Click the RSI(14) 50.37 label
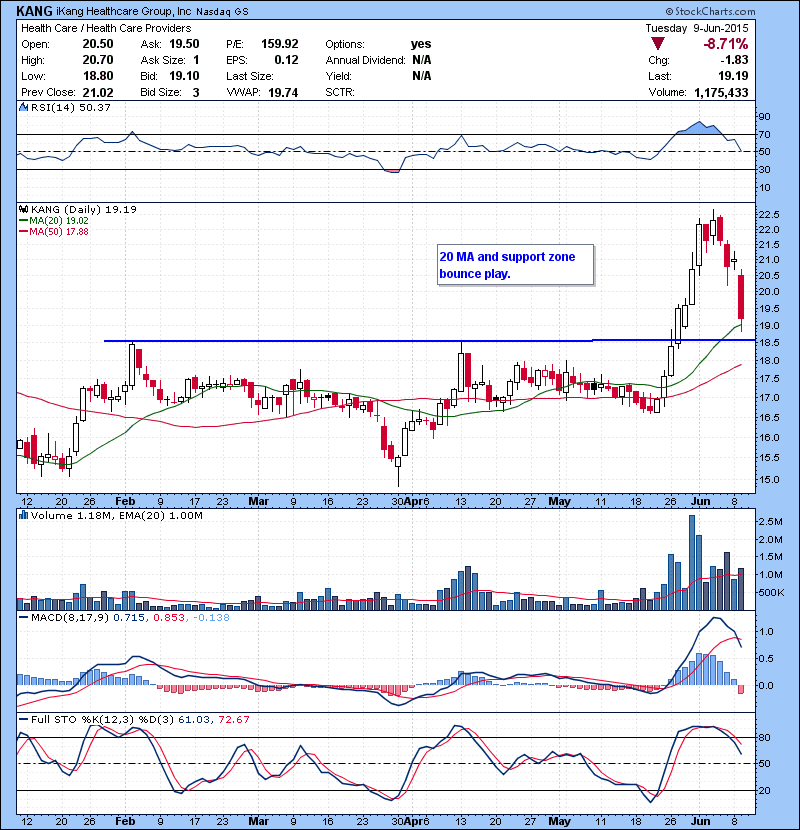800x830 pixels. coord(71,107)
